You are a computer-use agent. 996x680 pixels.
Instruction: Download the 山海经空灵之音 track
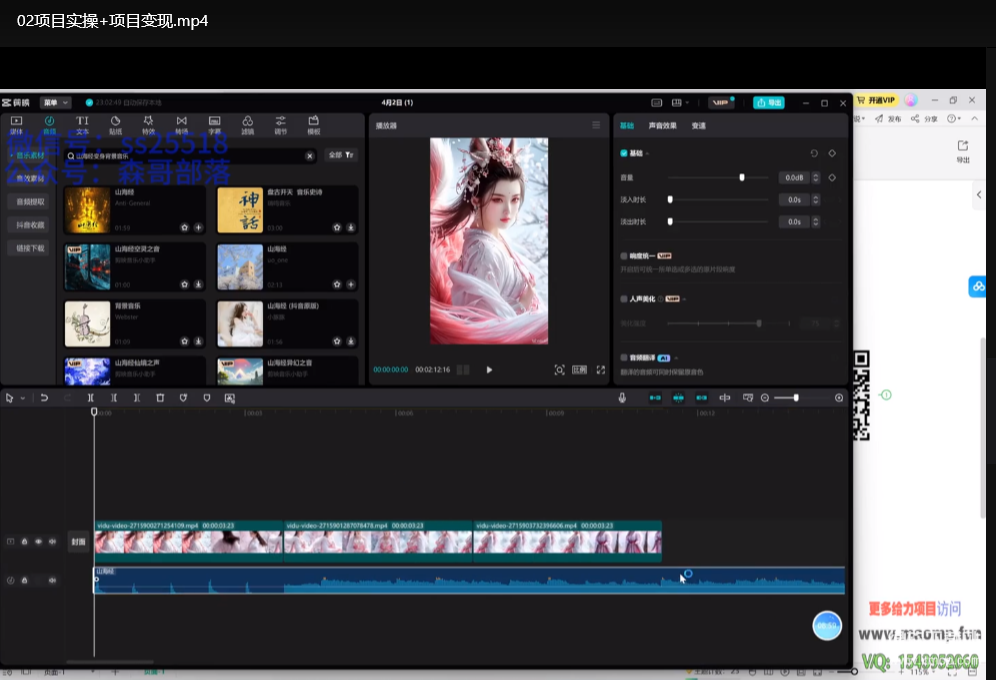click(x=198, y=284)
